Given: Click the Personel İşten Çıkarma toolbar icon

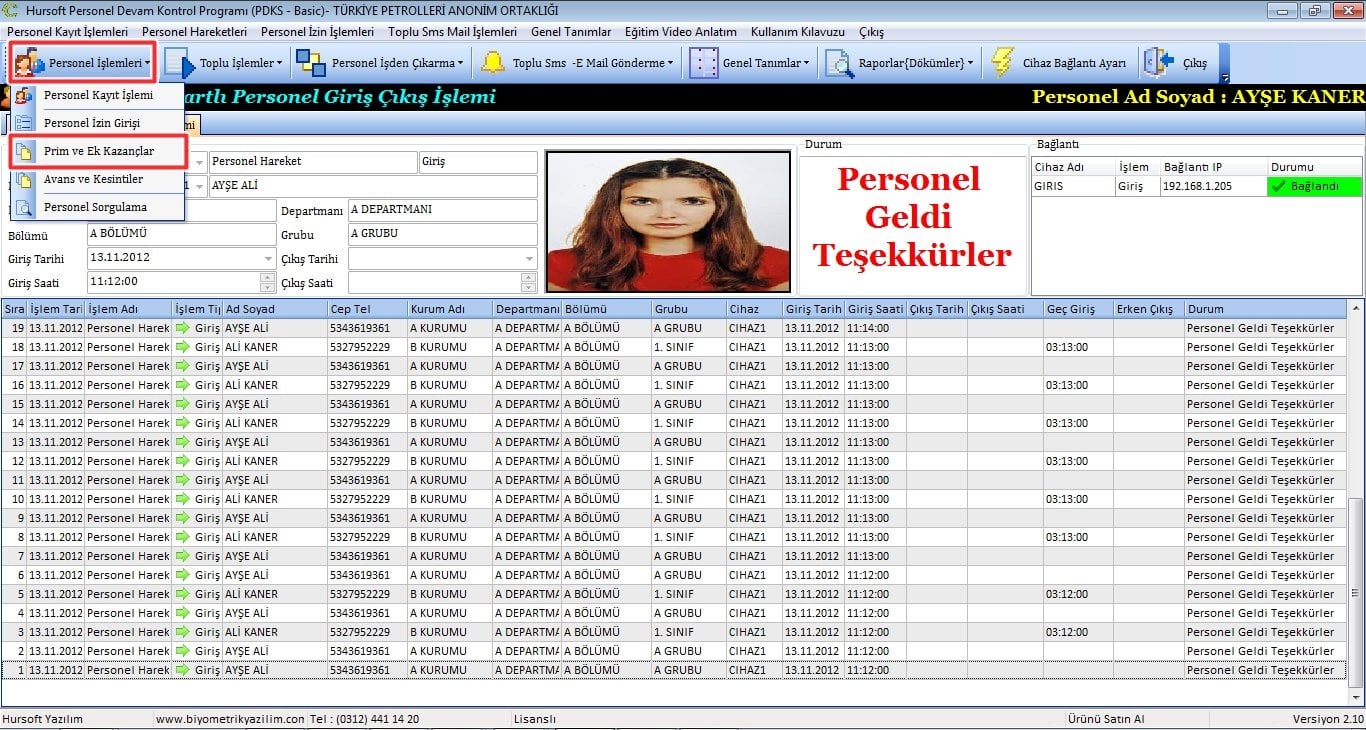Looking at the screenshot, I should (311, 63).
